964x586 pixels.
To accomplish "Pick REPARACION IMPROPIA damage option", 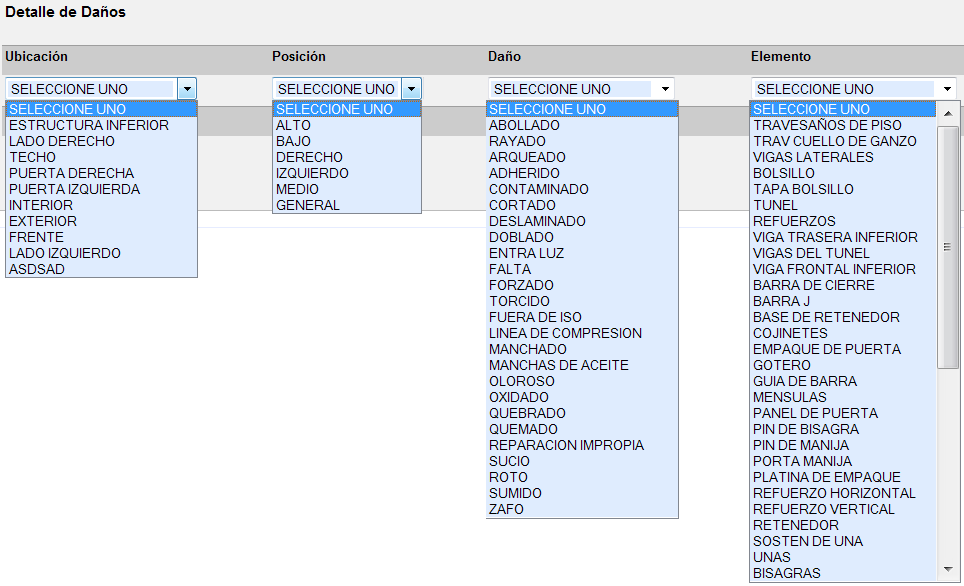I will [566, 445].
